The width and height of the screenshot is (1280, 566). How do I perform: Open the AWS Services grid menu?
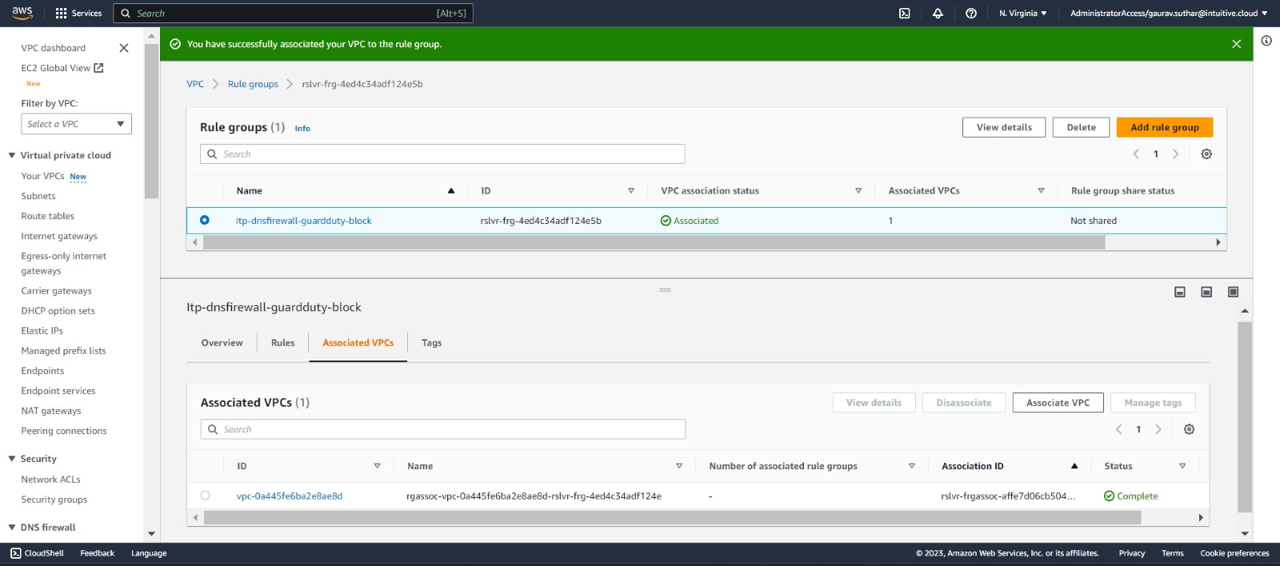point(78,13)
